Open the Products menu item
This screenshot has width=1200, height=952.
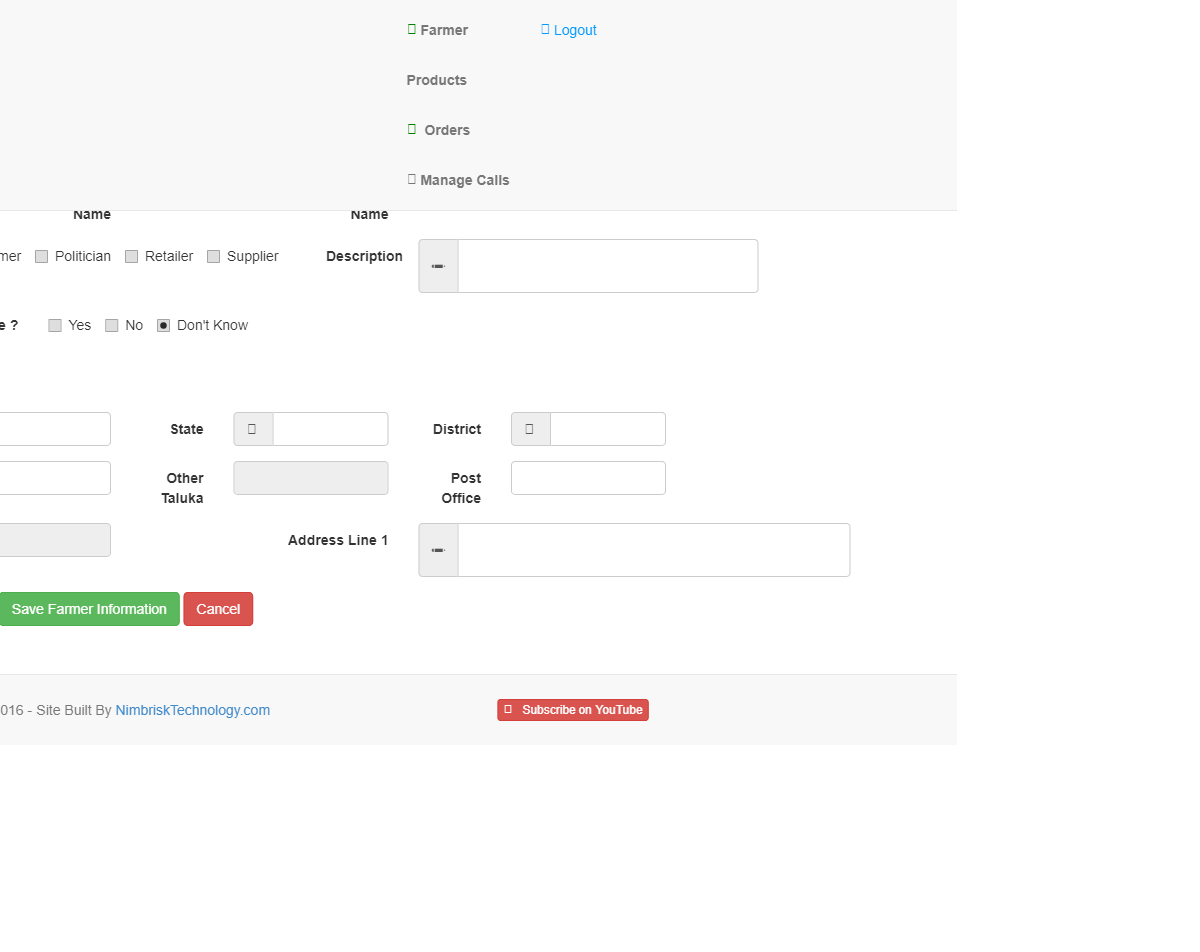point(436,80)
